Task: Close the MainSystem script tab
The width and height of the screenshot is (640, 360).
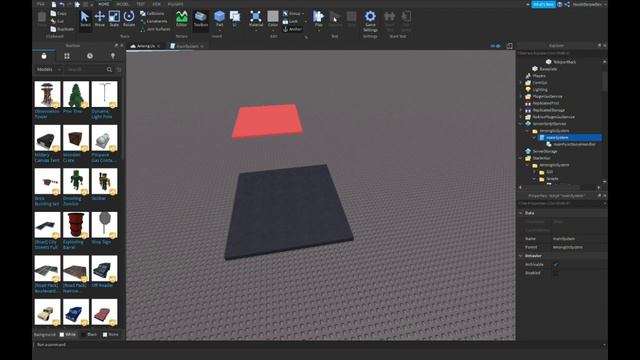Action: [202, 46]
